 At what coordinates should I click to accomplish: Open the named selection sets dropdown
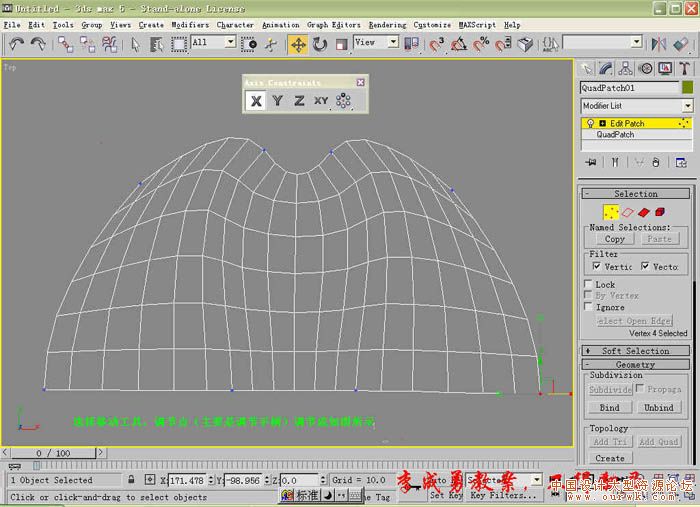tap(637, 42)
